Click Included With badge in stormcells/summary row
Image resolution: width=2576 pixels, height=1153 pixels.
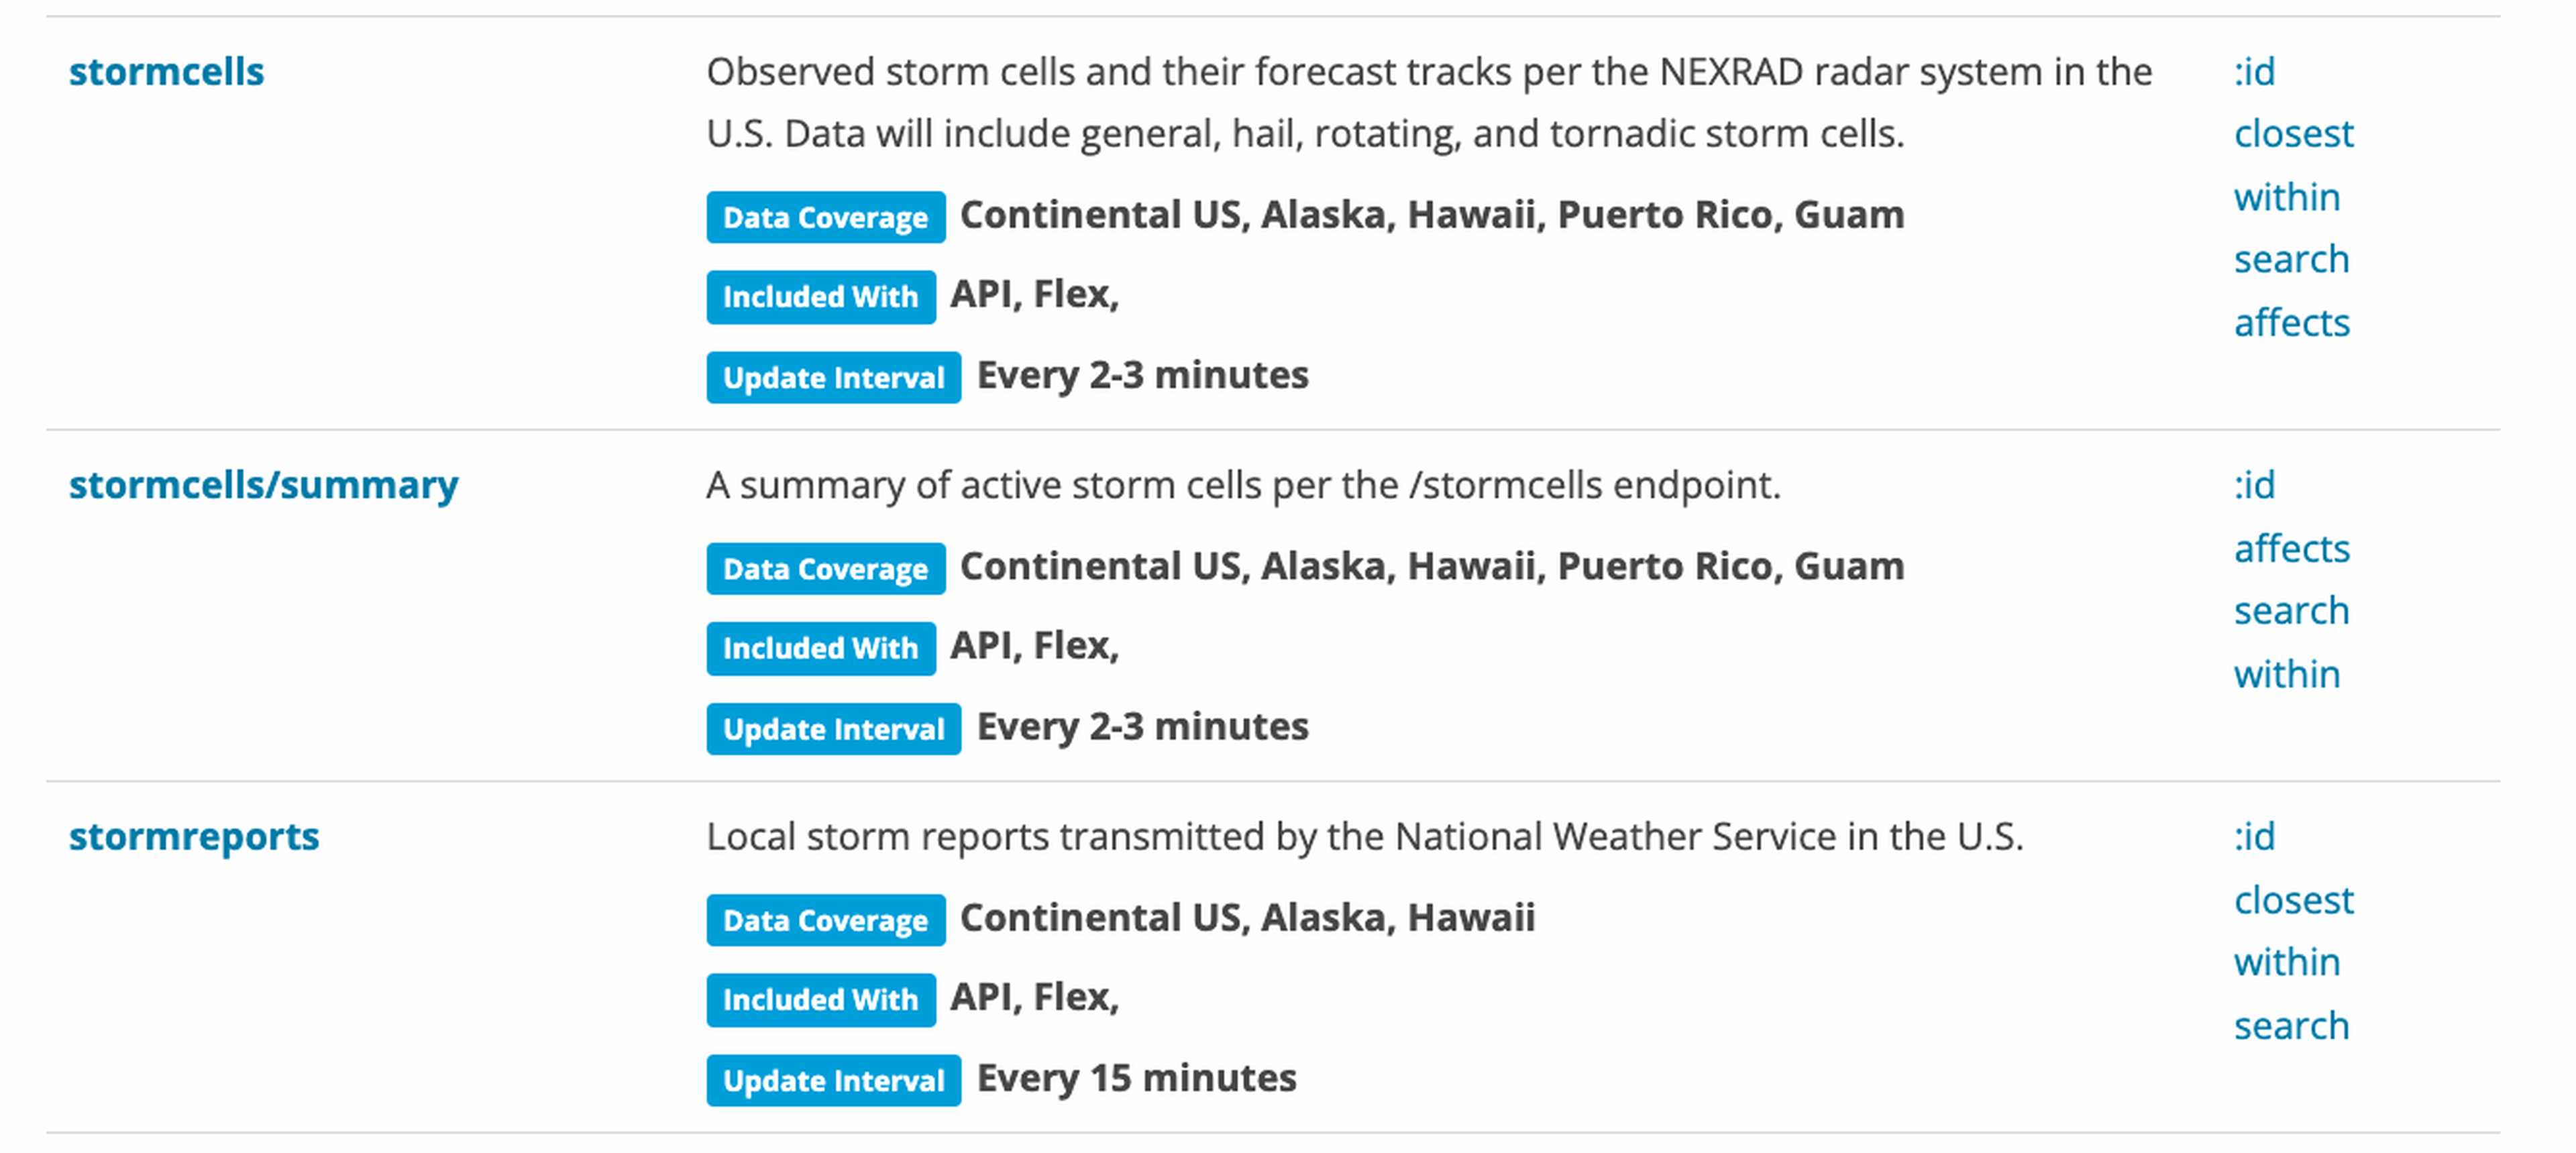click(820, 648)
